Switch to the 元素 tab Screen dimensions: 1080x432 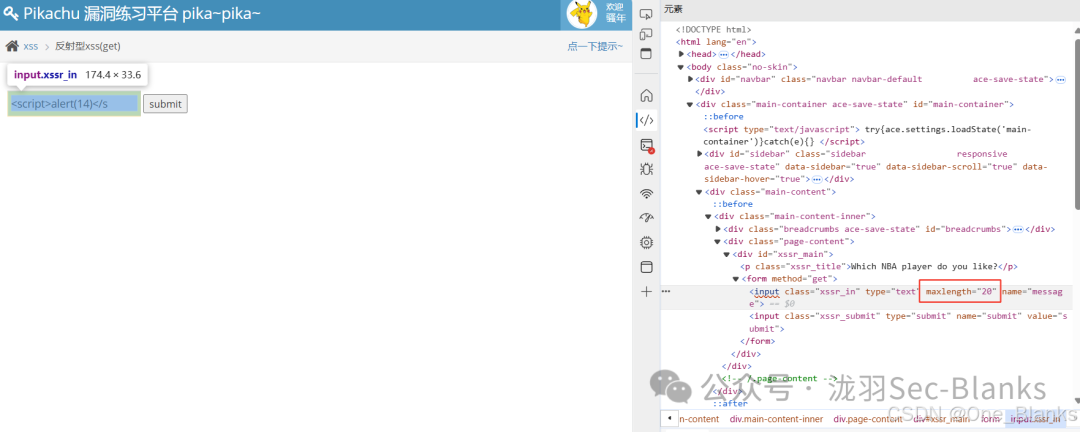673,9
